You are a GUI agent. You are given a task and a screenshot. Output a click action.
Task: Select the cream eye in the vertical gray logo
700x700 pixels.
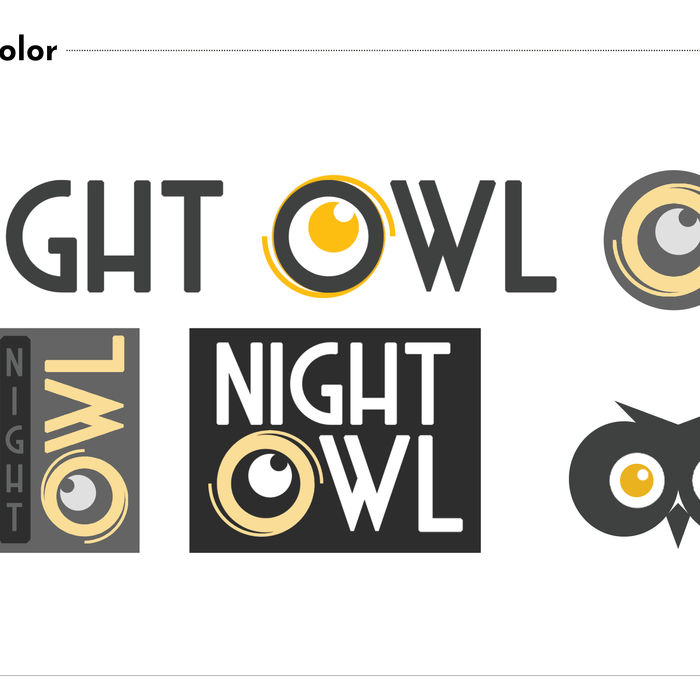click(x=85, y=497)
